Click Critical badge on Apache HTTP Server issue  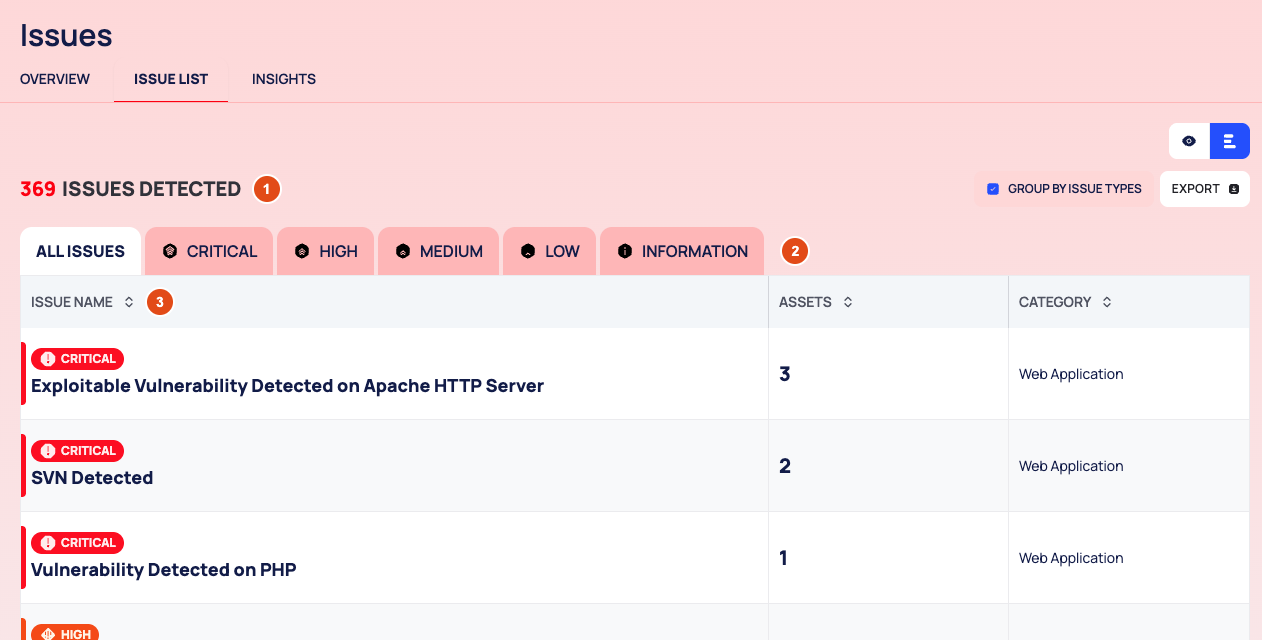(77, 359)
